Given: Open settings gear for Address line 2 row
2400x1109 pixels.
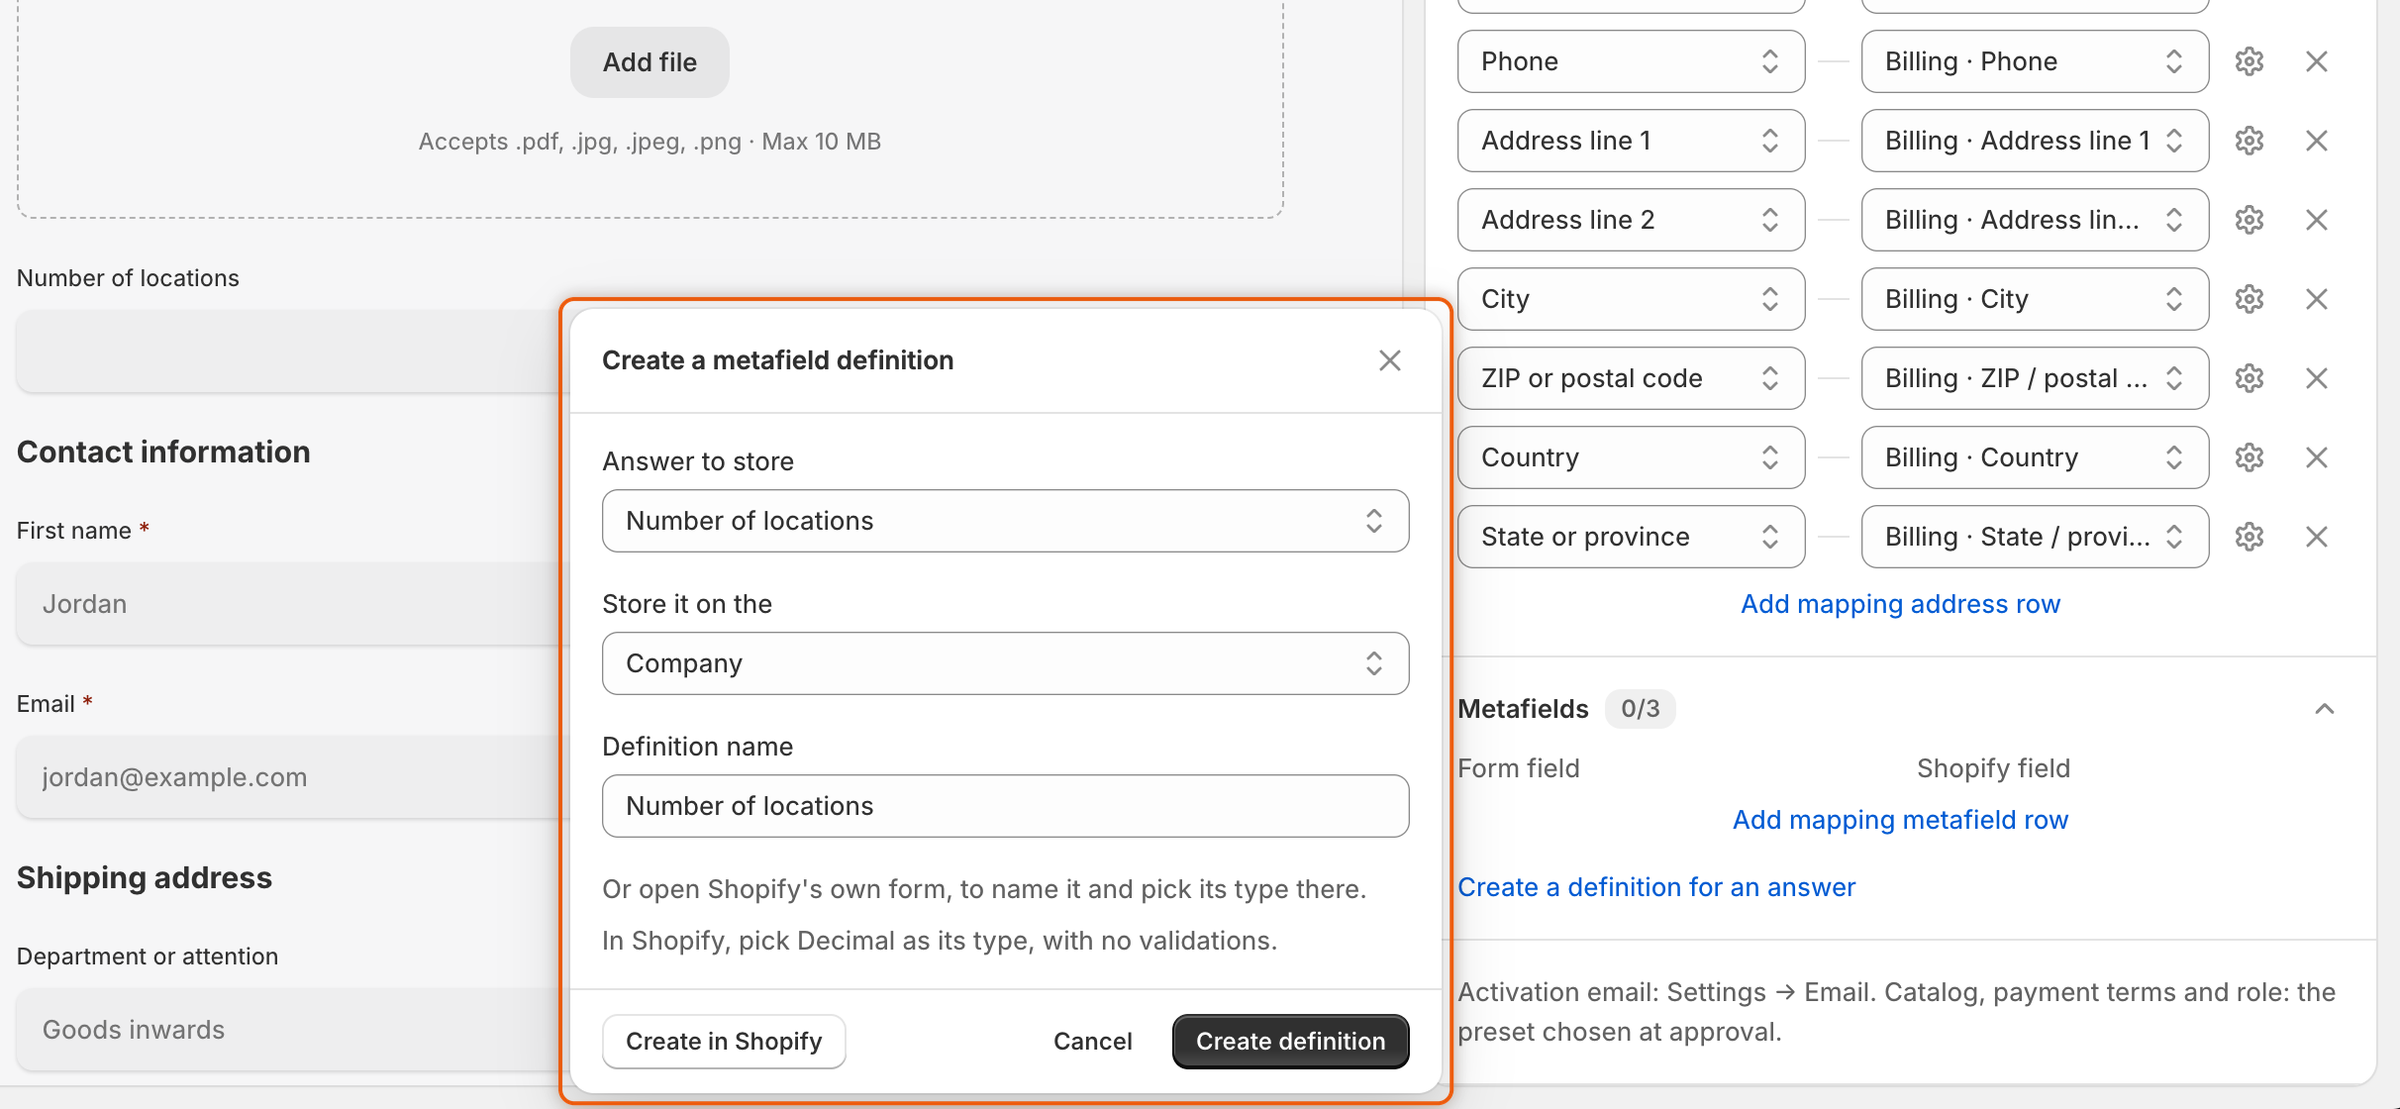Looking at the screenshot, I should [x=2249, y=219].
